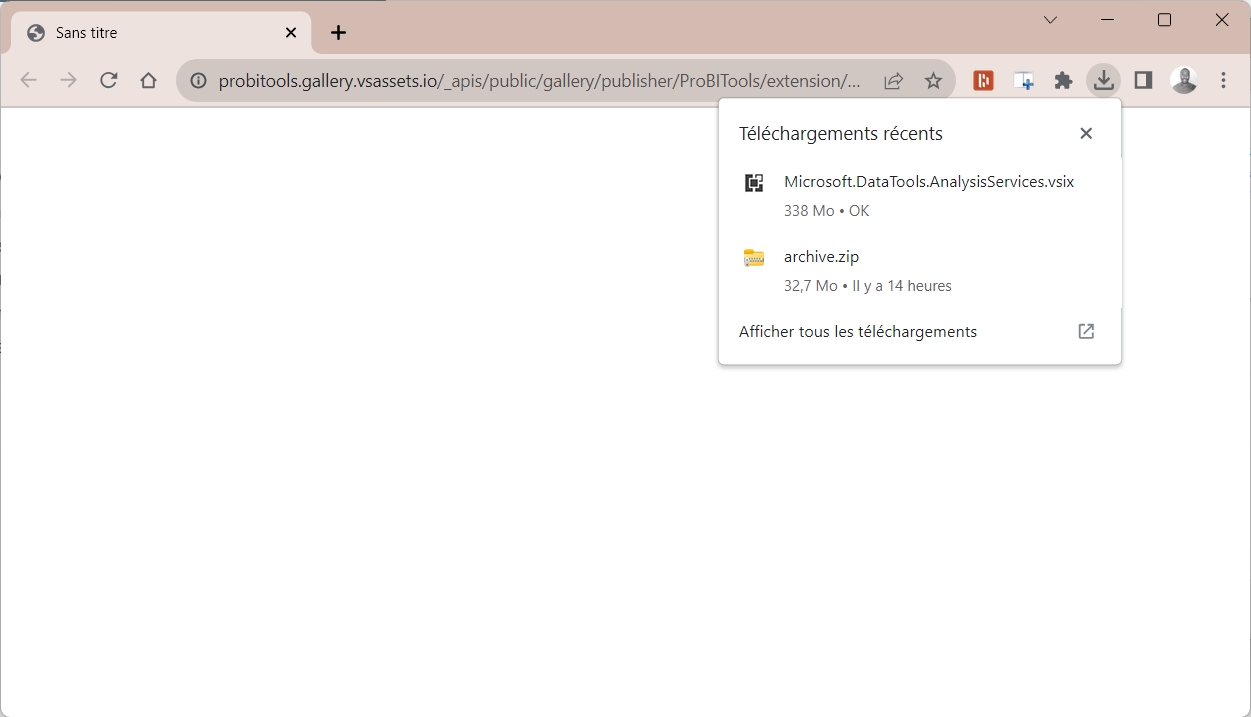Viewport: 1251px width, 717px height.
Task: Go back with the browser back arrow
Action: [28, 81]
